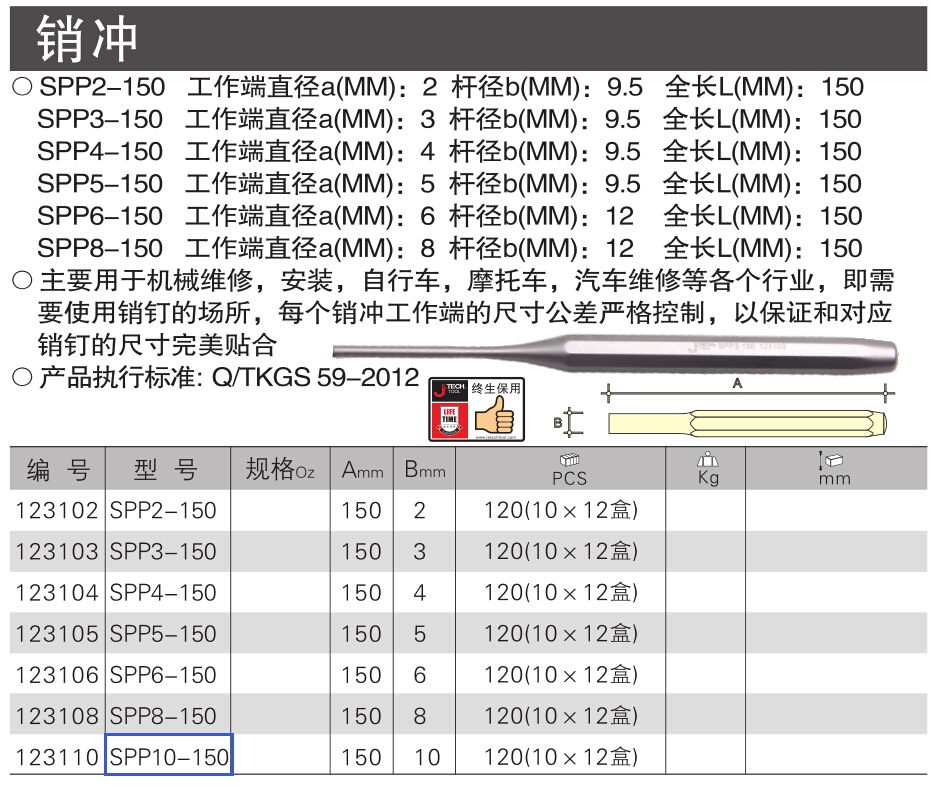Viewport: 938px width, 789px height.
Task: Click the A length dimension line
Action: pyautogui.click(x=748, y=393)
